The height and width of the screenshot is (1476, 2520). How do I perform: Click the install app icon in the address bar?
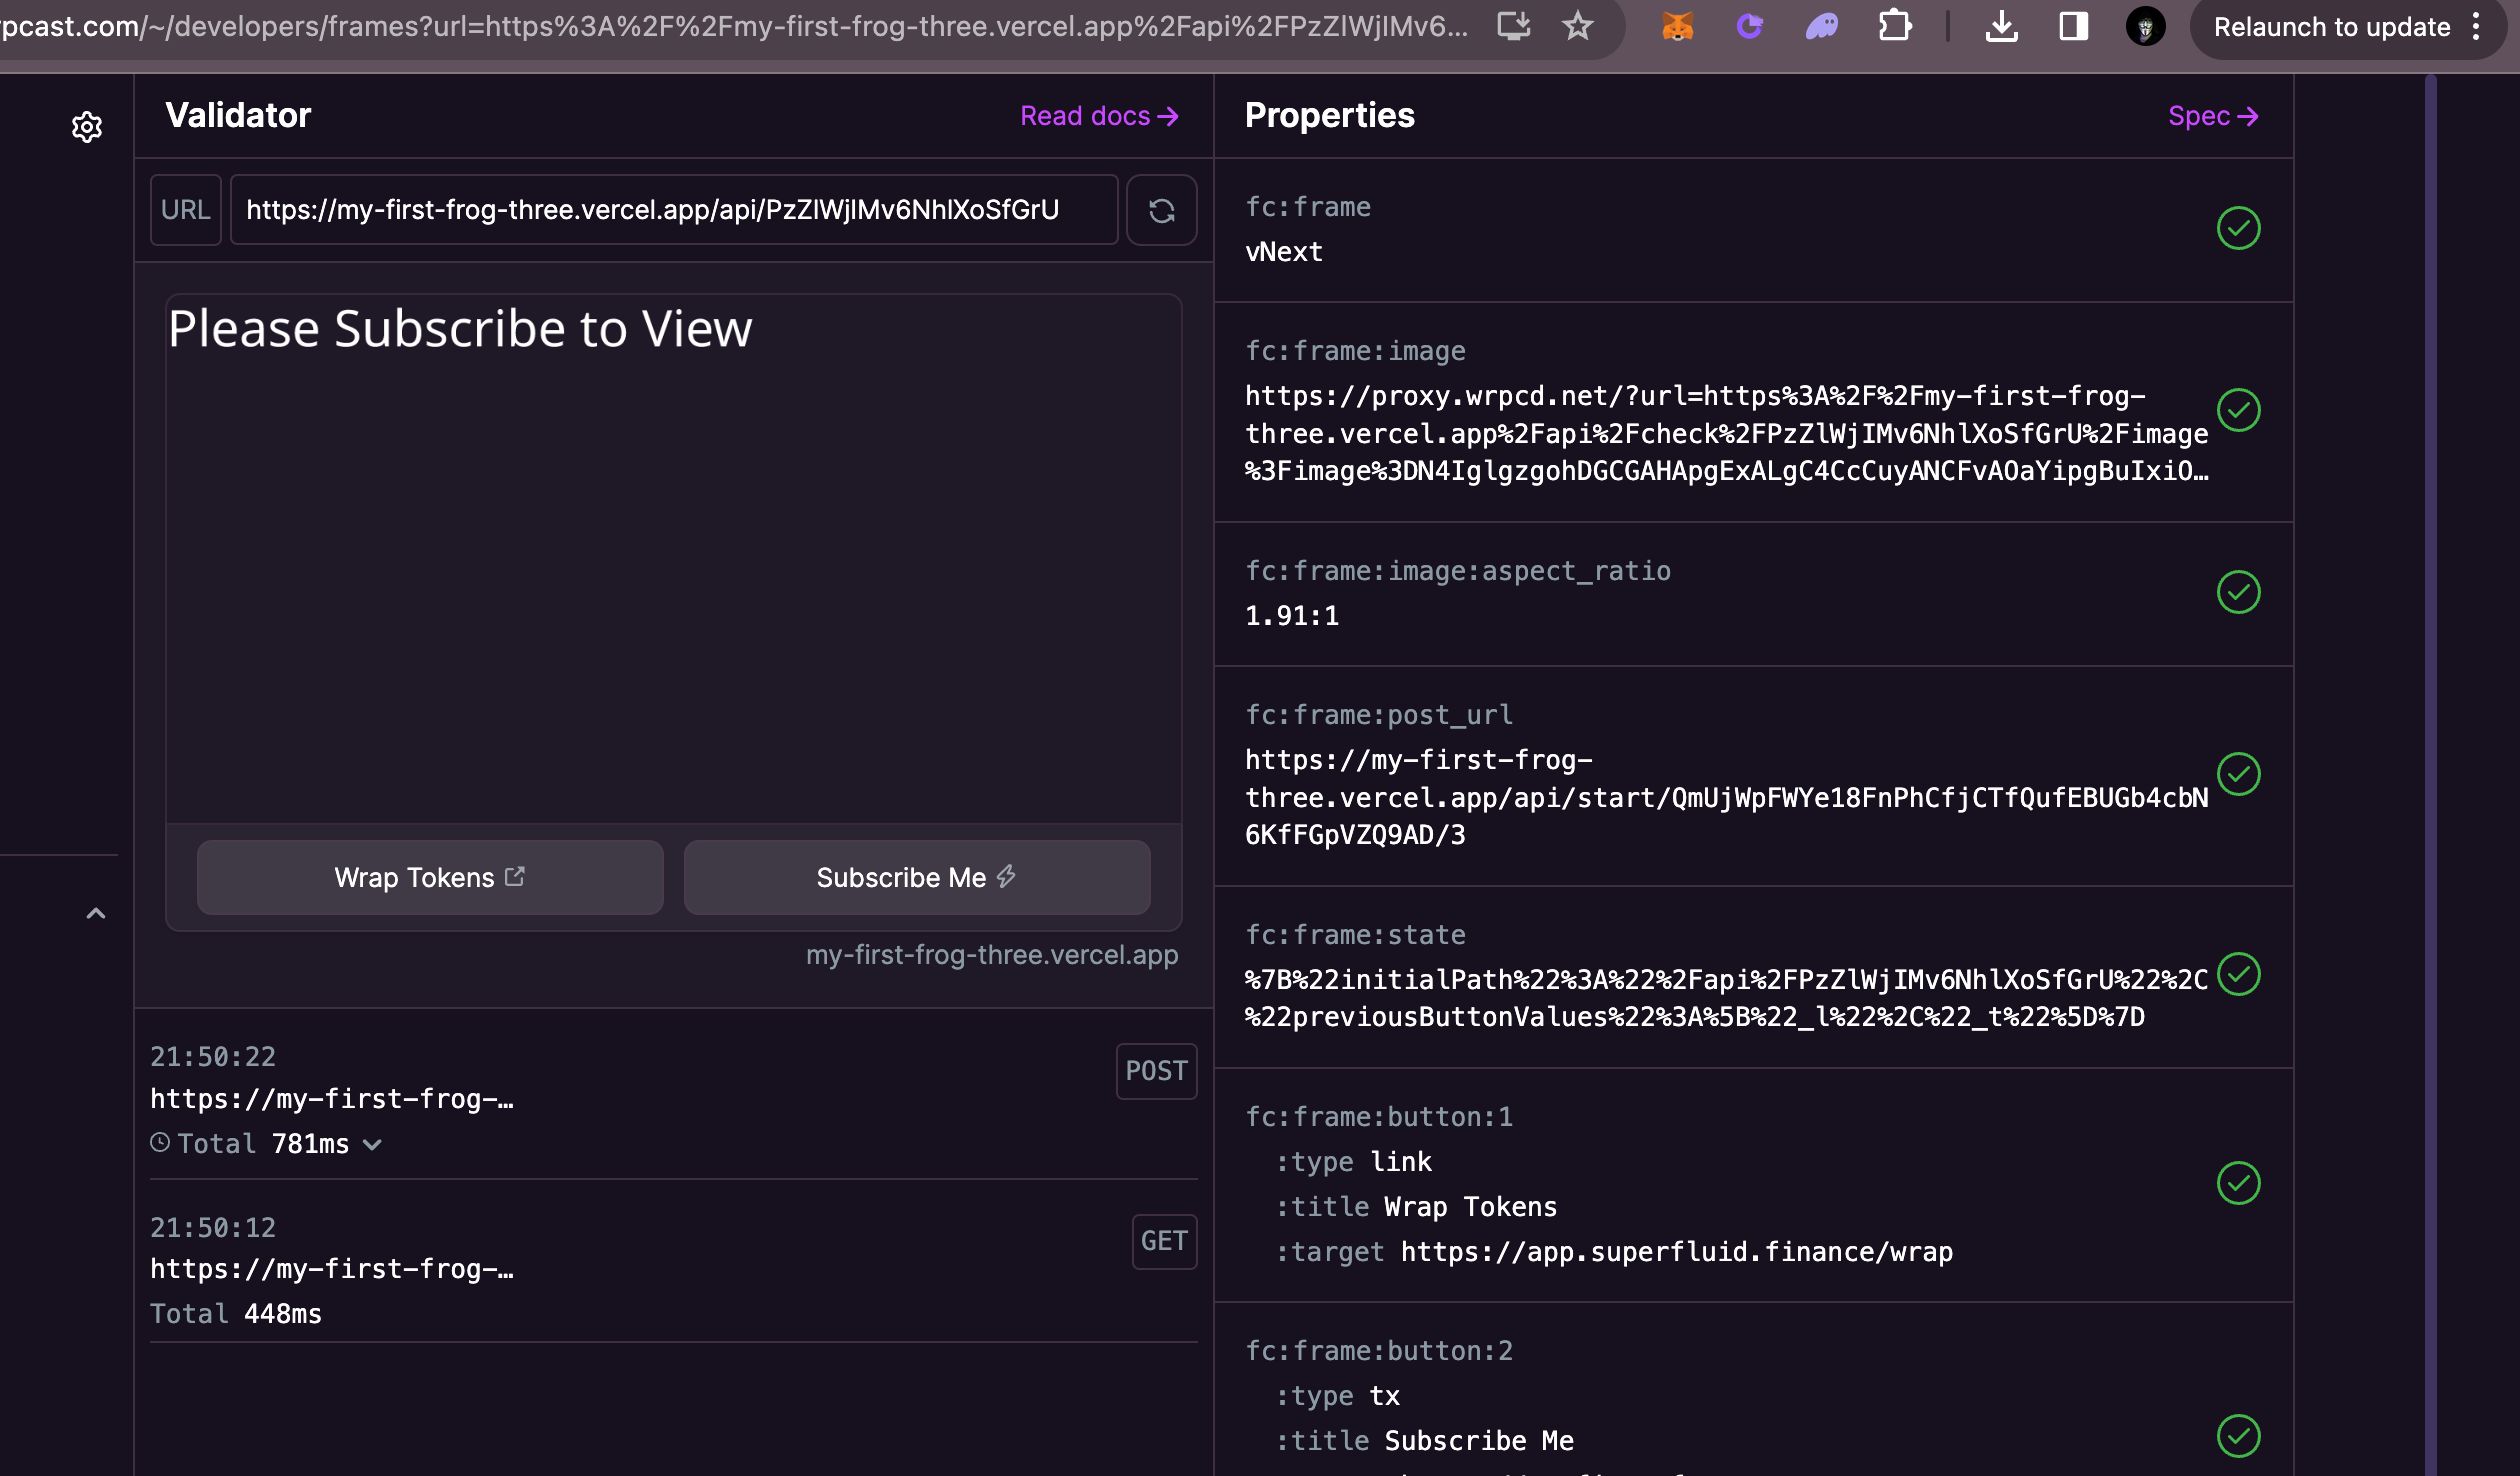click(x=1514, y=26)
